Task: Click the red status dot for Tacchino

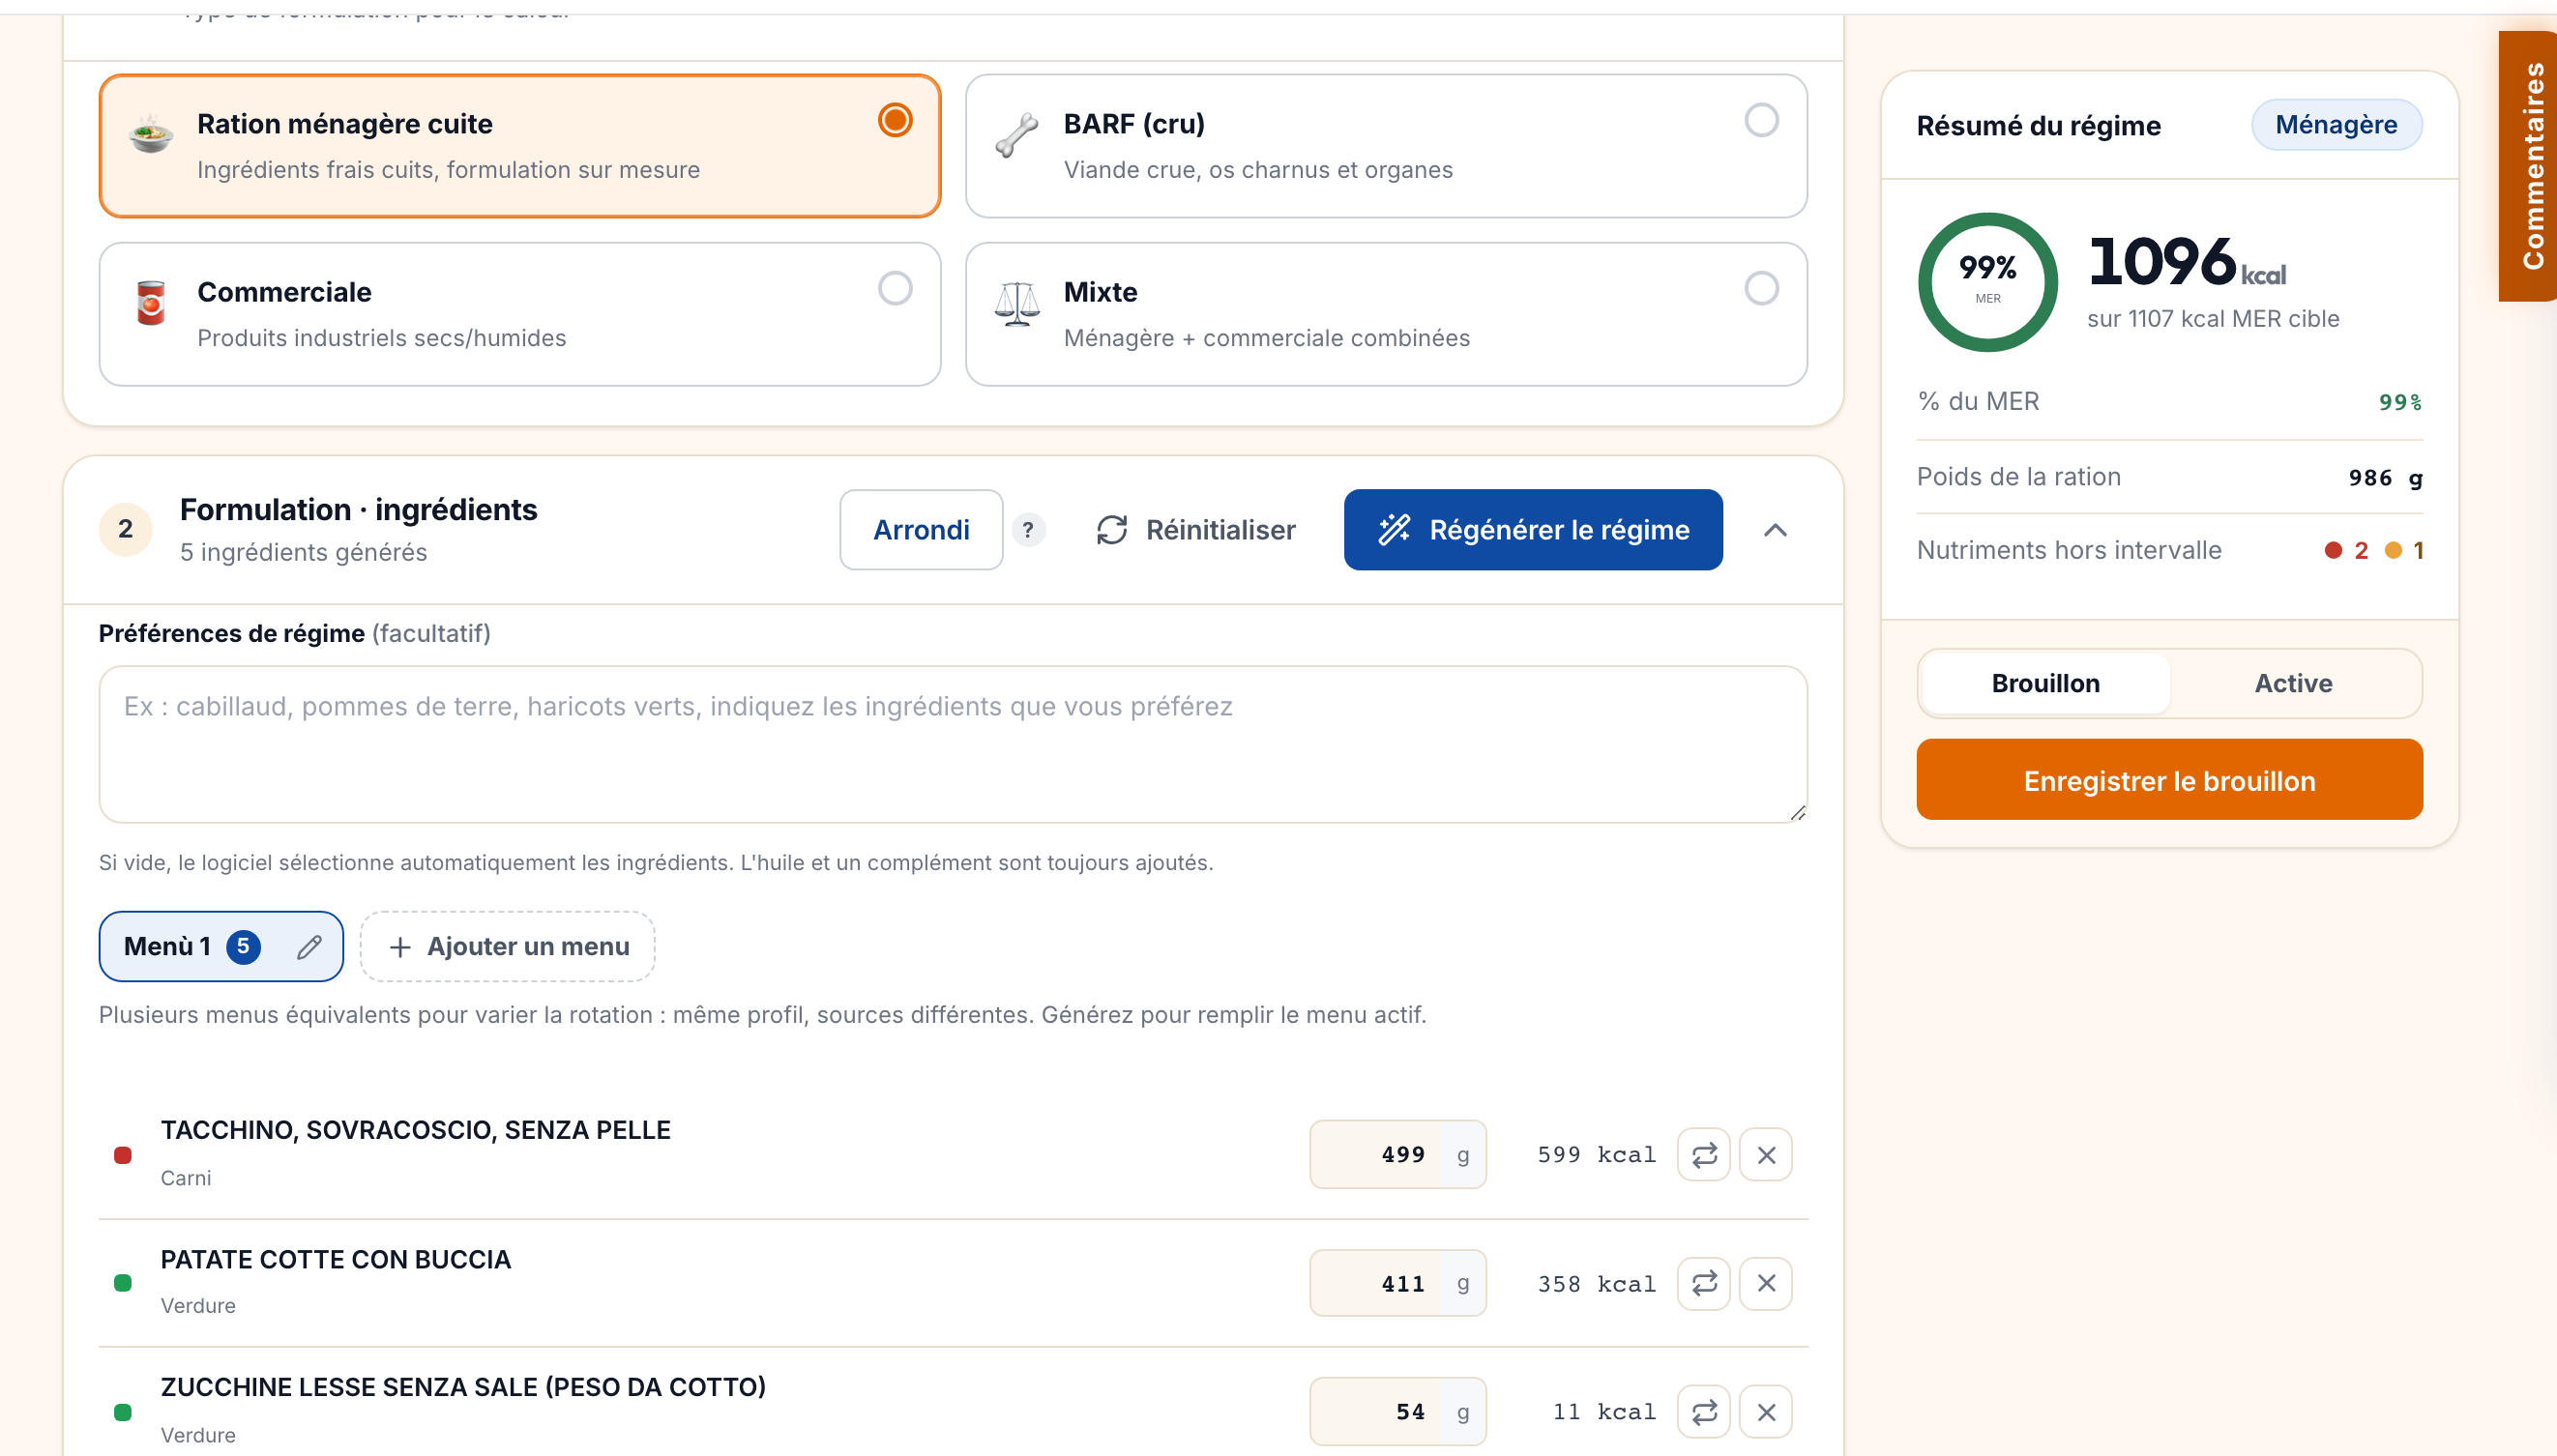Action: [123, 1155]
